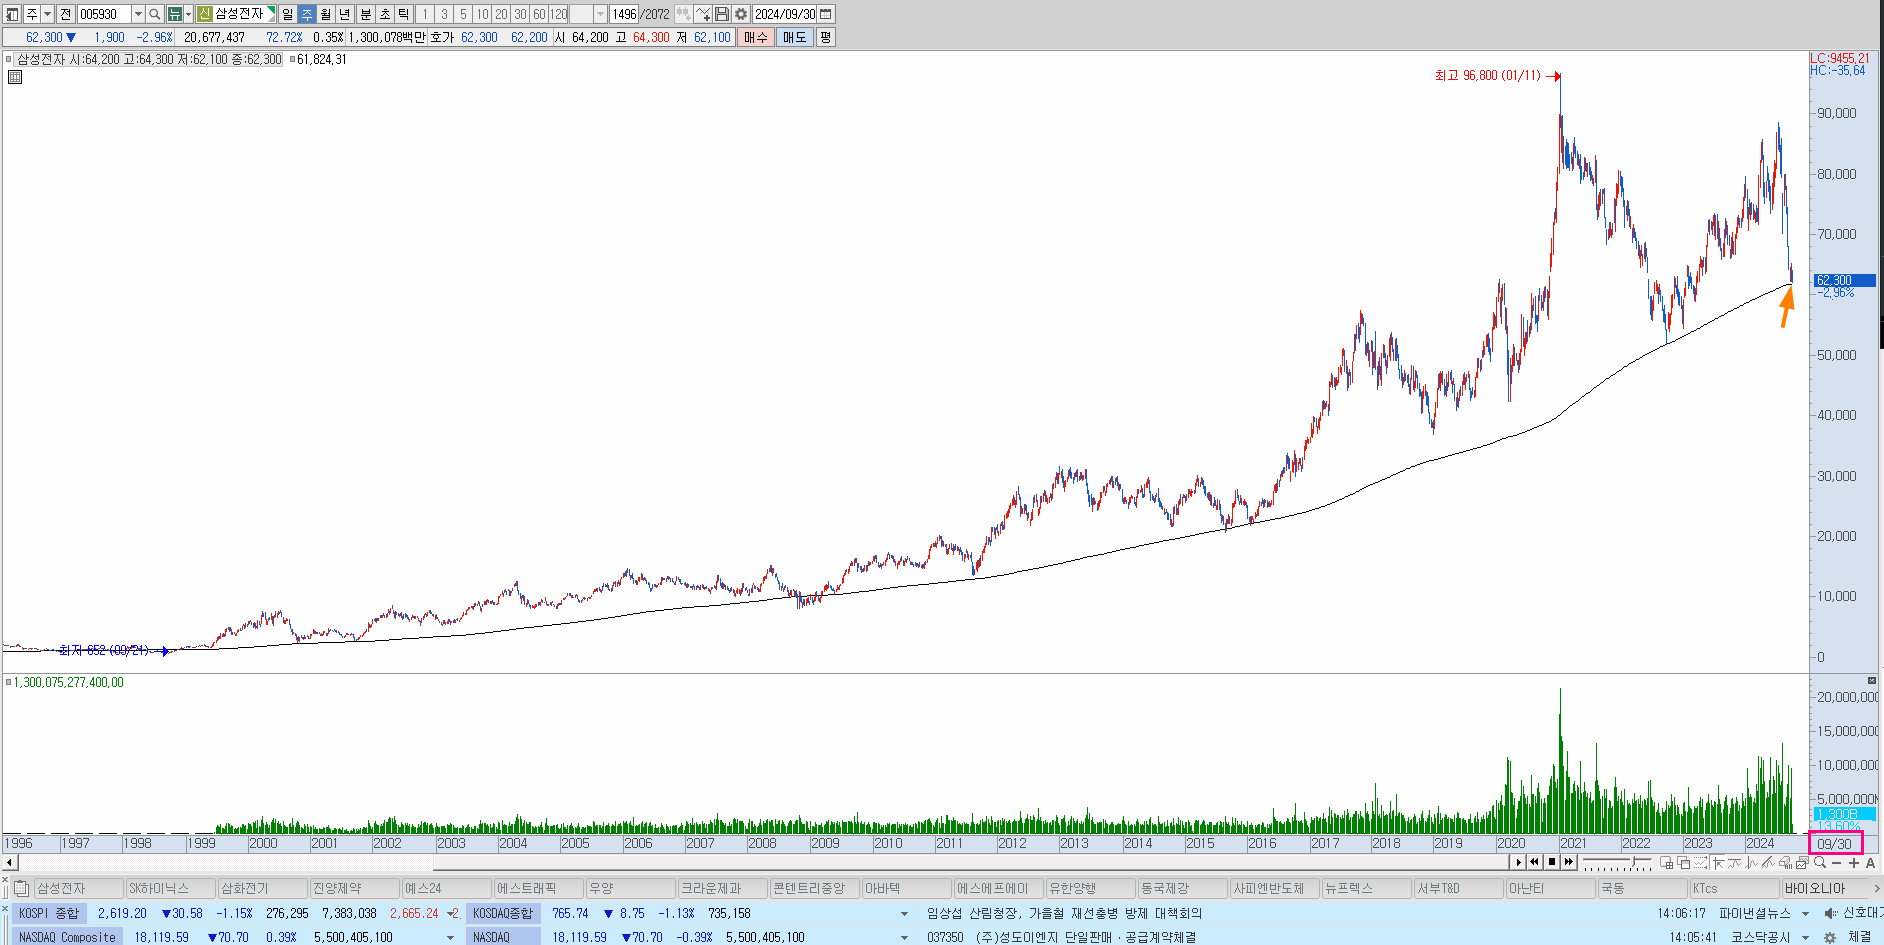The width and height of the screenshot is (1884, 945).
Task: Click the split window grid icon
Action: 1666,862
